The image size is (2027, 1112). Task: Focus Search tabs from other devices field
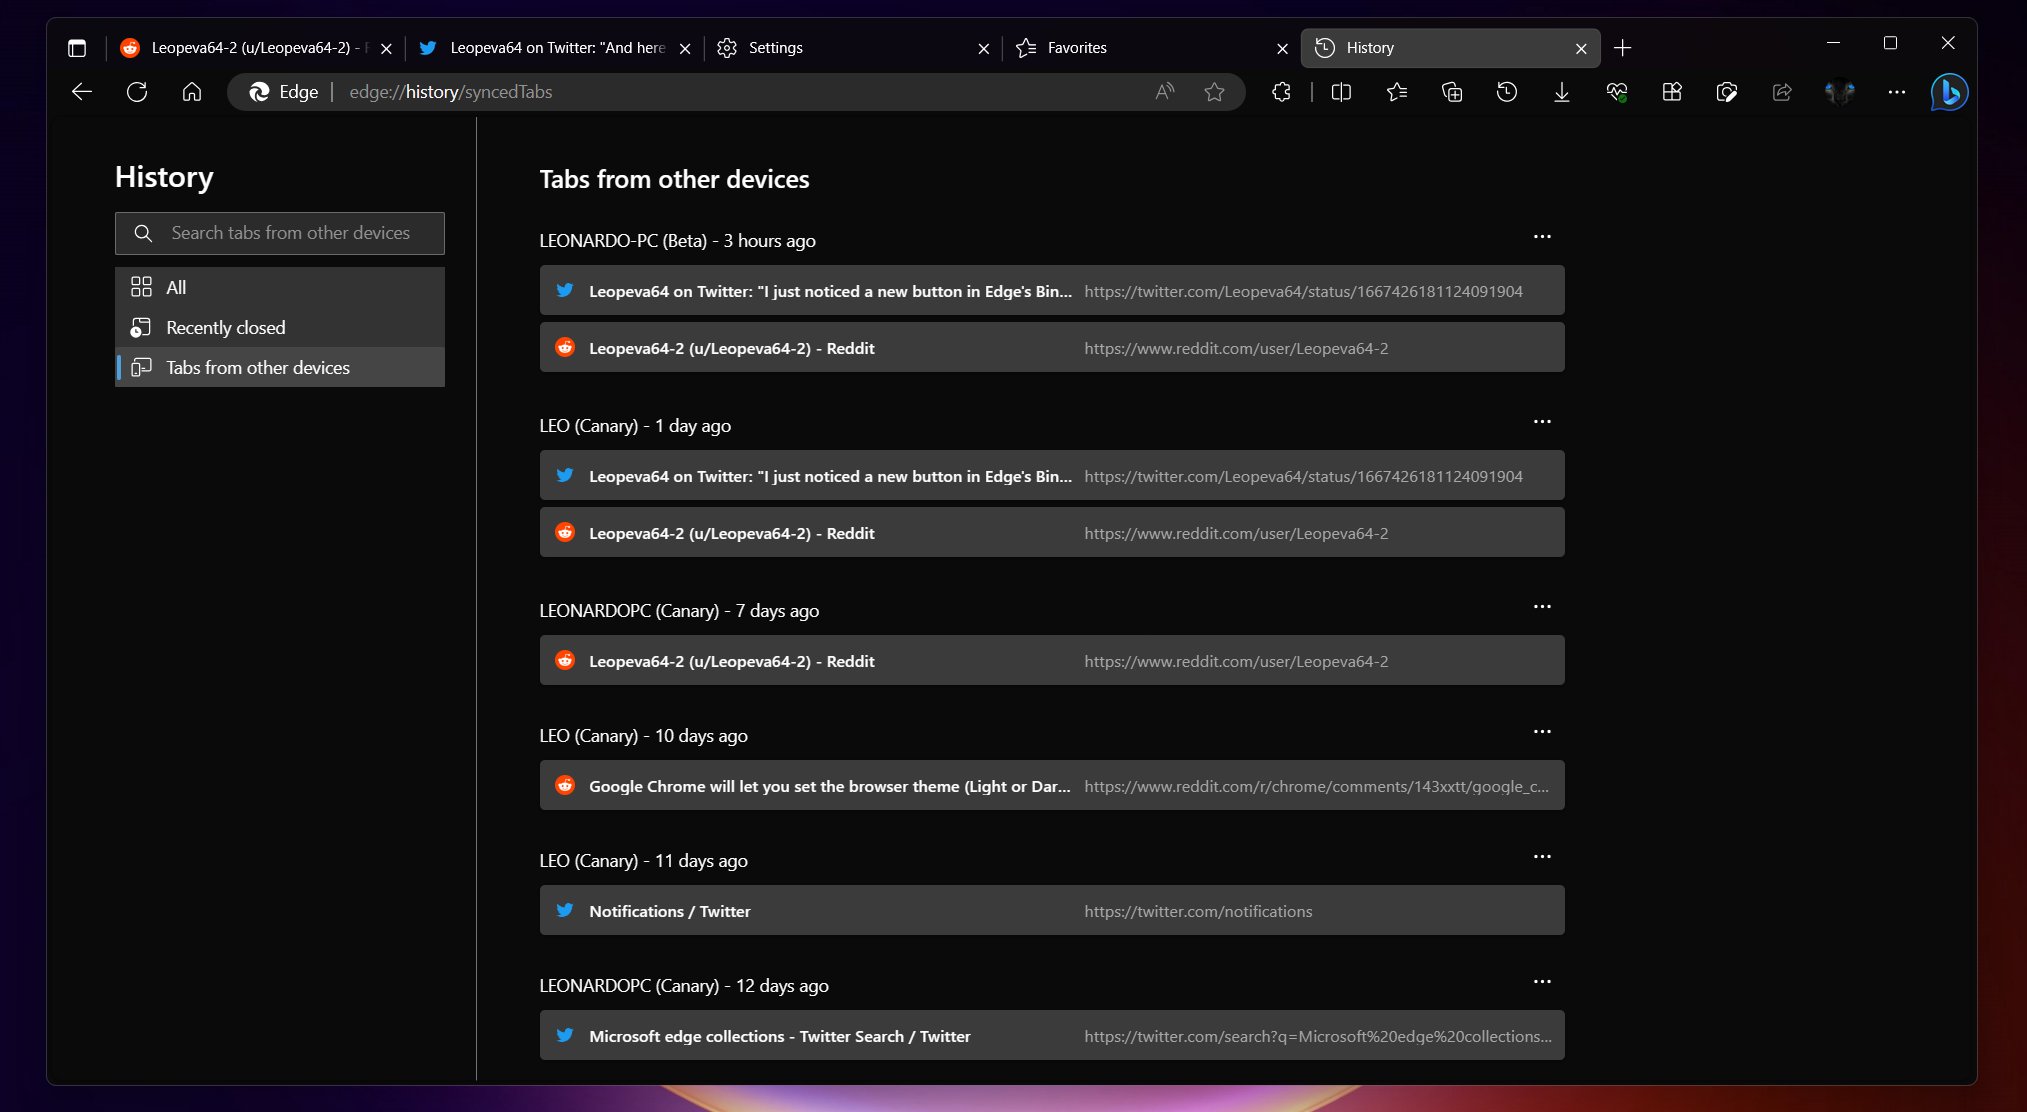point(280,233)
